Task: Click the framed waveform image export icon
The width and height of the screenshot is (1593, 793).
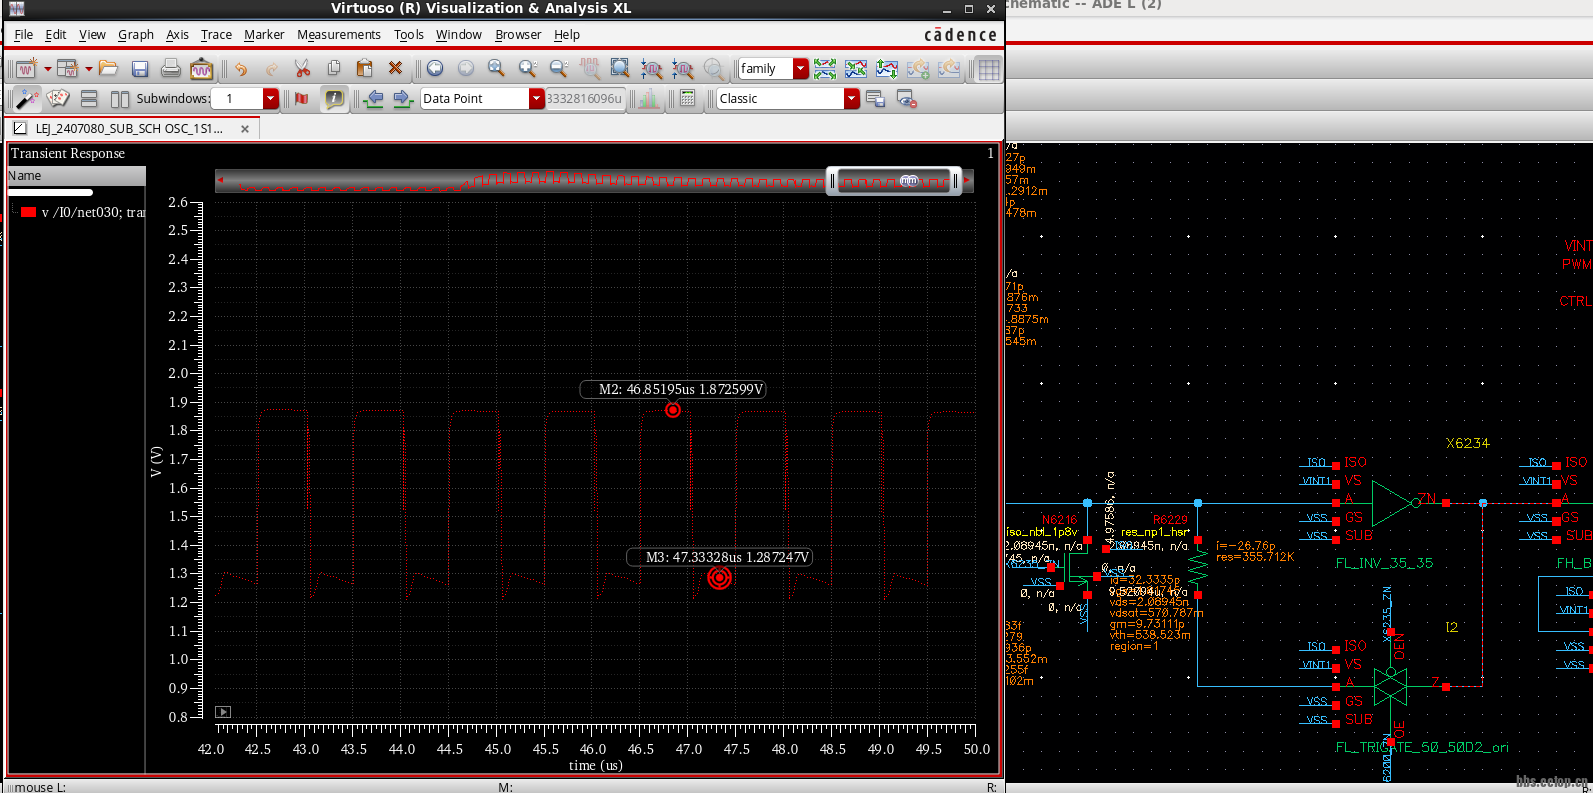Action: pyautogui.click(x=201, y=69)
